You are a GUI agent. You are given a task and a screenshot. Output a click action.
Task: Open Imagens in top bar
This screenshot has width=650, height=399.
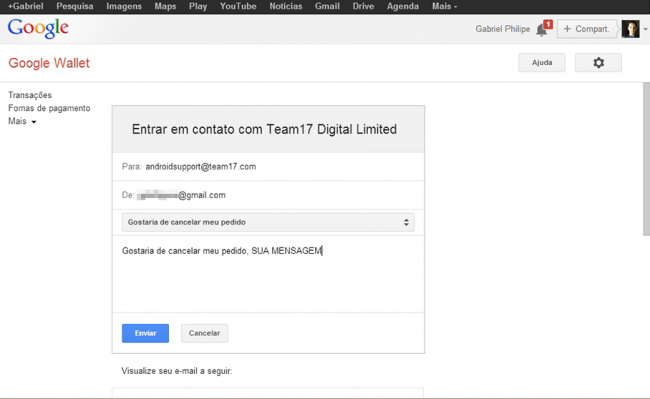124,6
